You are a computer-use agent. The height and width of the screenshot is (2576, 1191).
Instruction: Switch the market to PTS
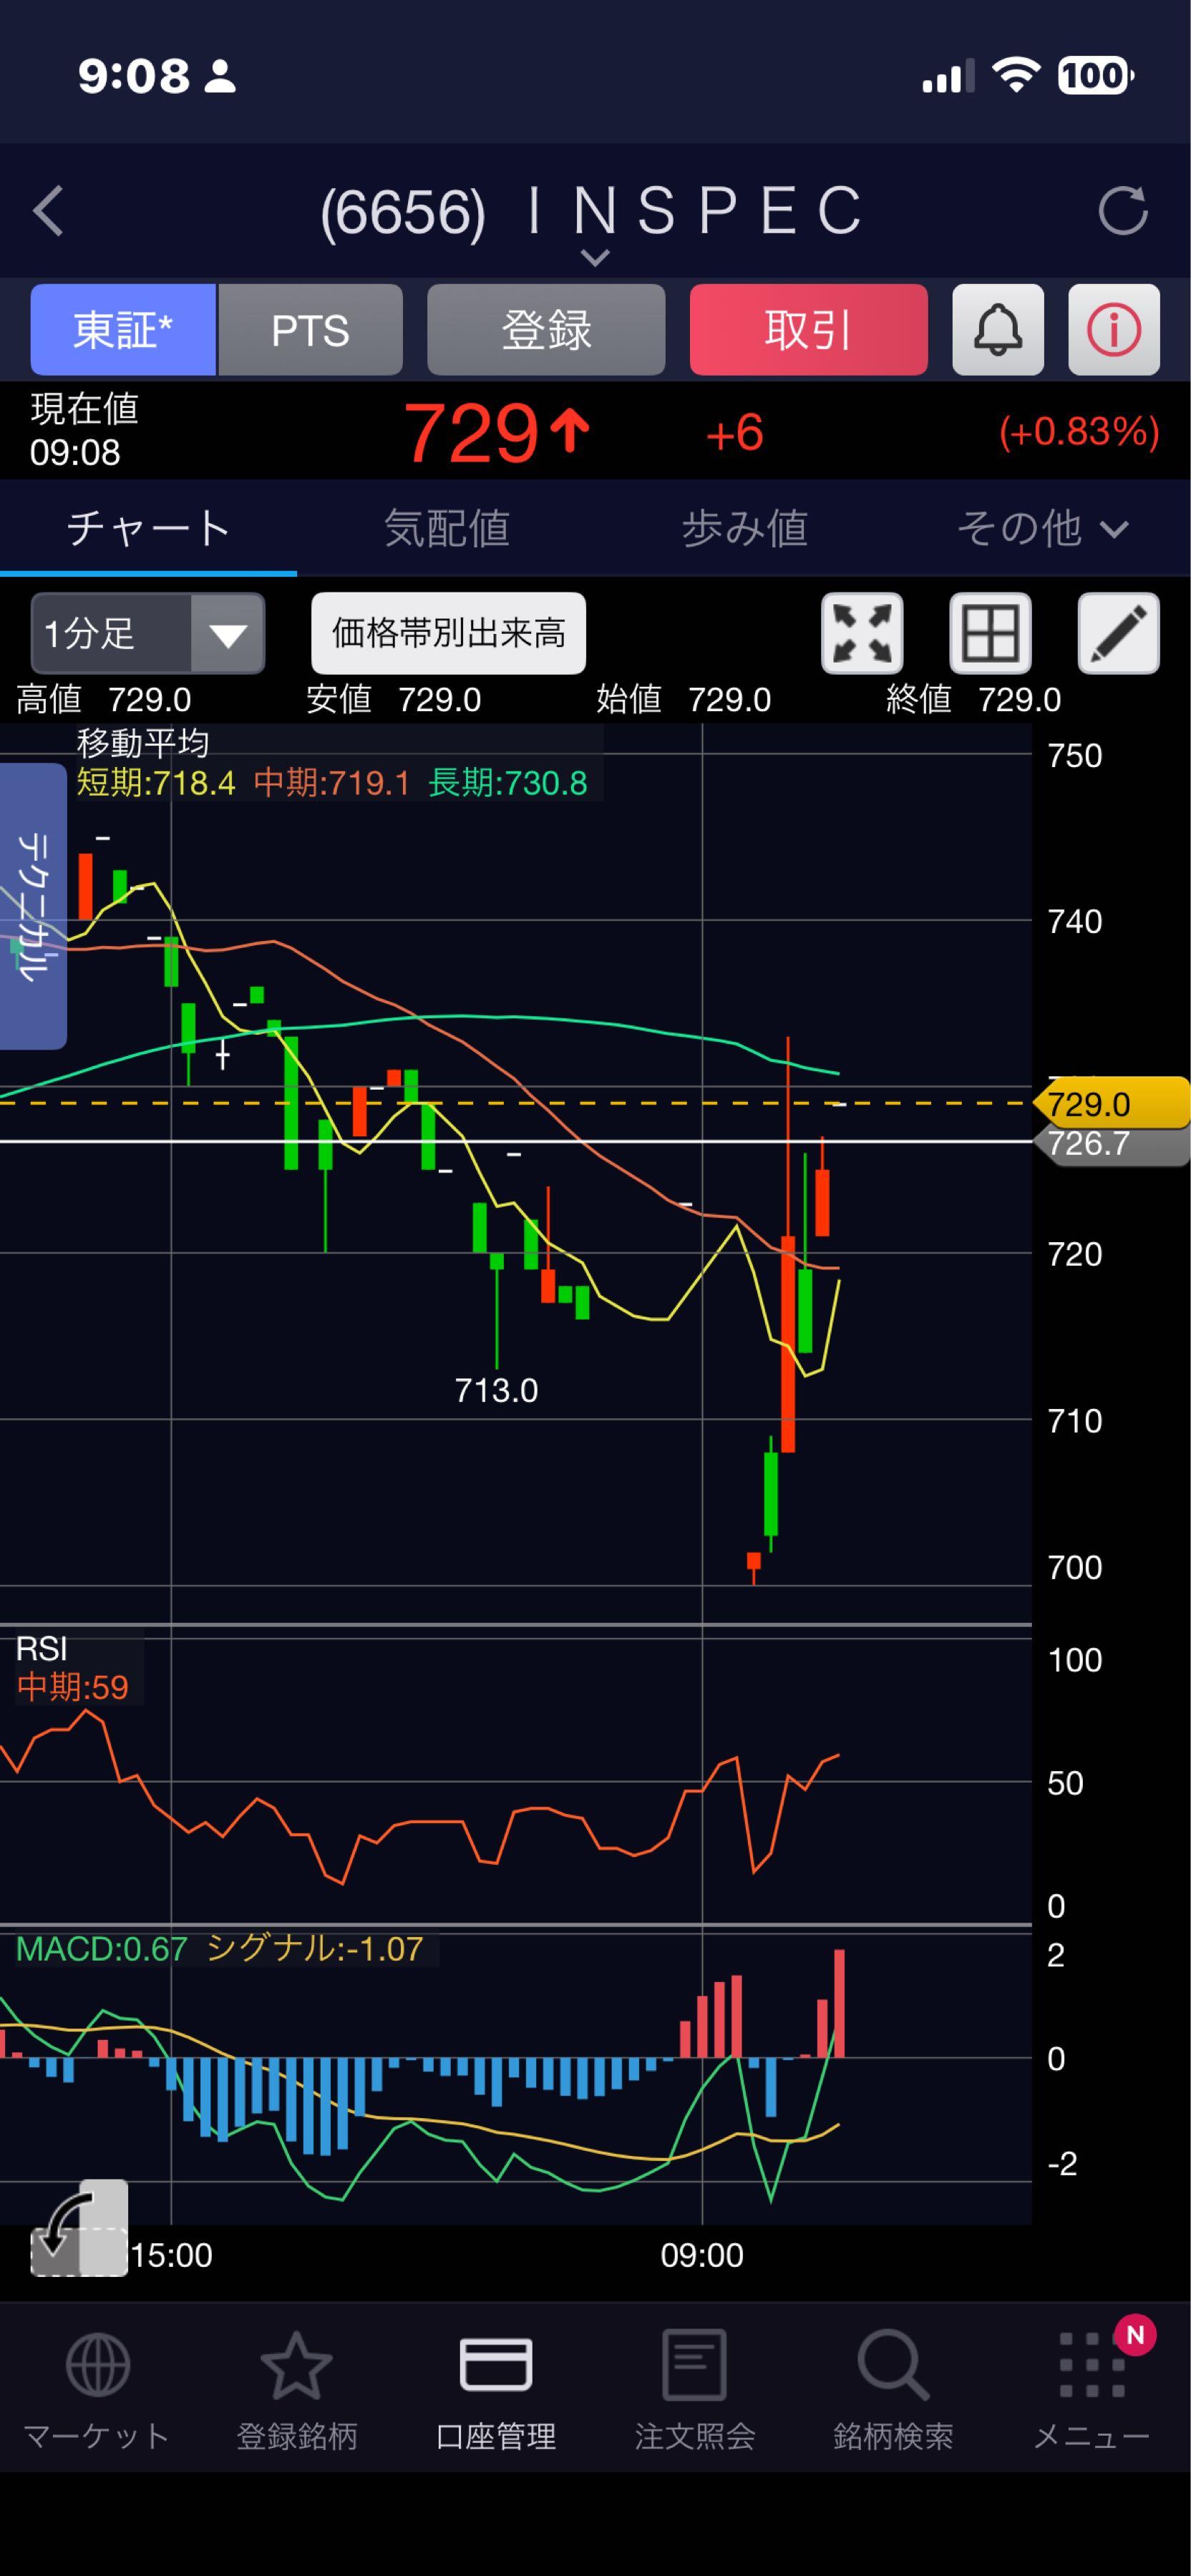click(x=311, y=330)
